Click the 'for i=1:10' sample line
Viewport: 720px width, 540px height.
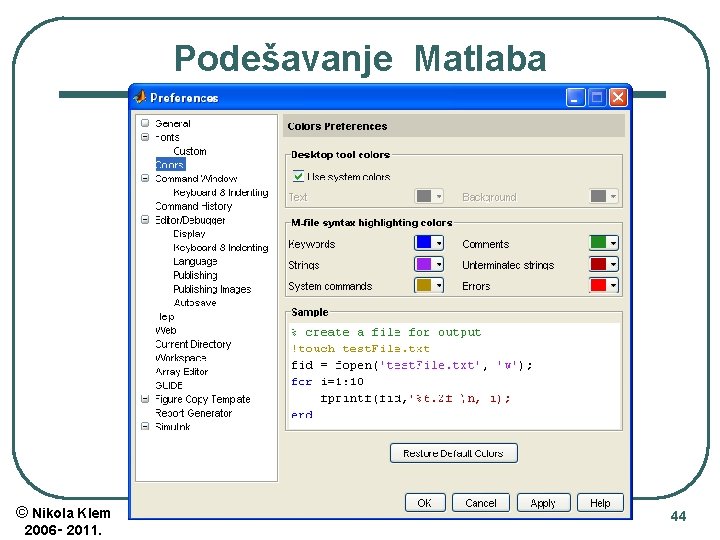click(x=327, y=381)
